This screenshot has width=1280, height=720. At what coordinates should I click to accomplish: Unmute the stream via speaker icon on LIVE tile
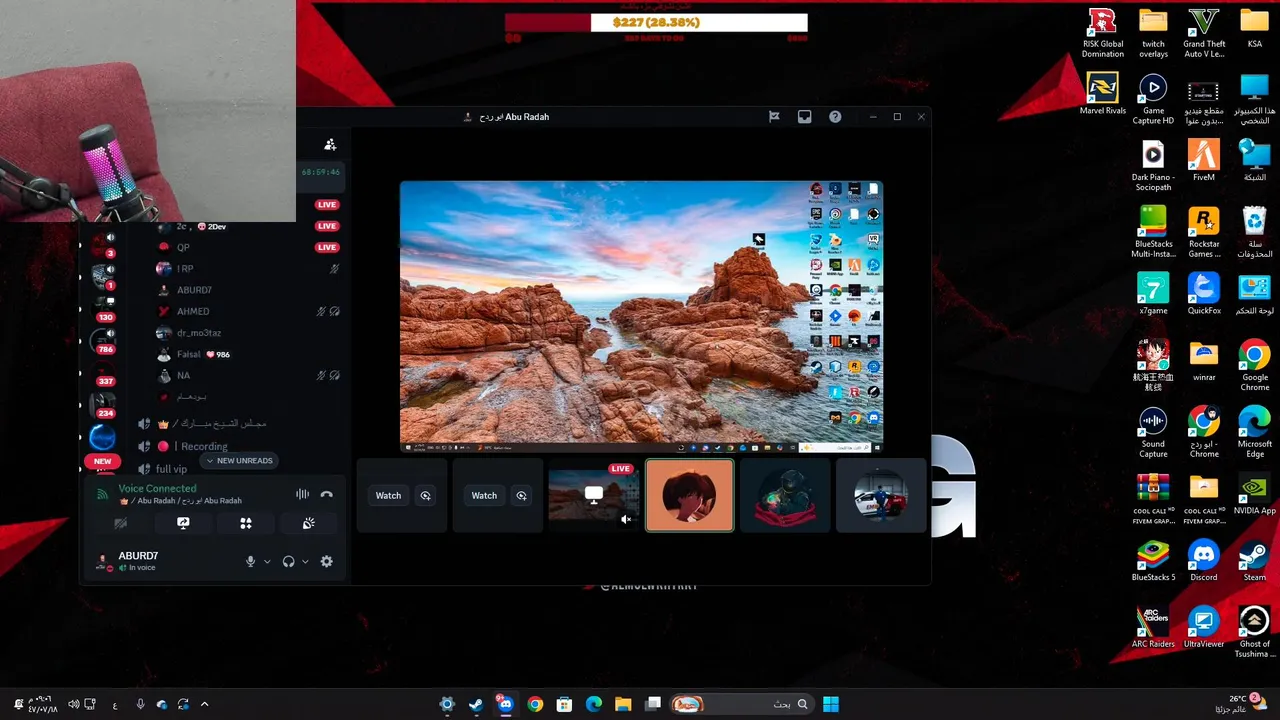626,519
